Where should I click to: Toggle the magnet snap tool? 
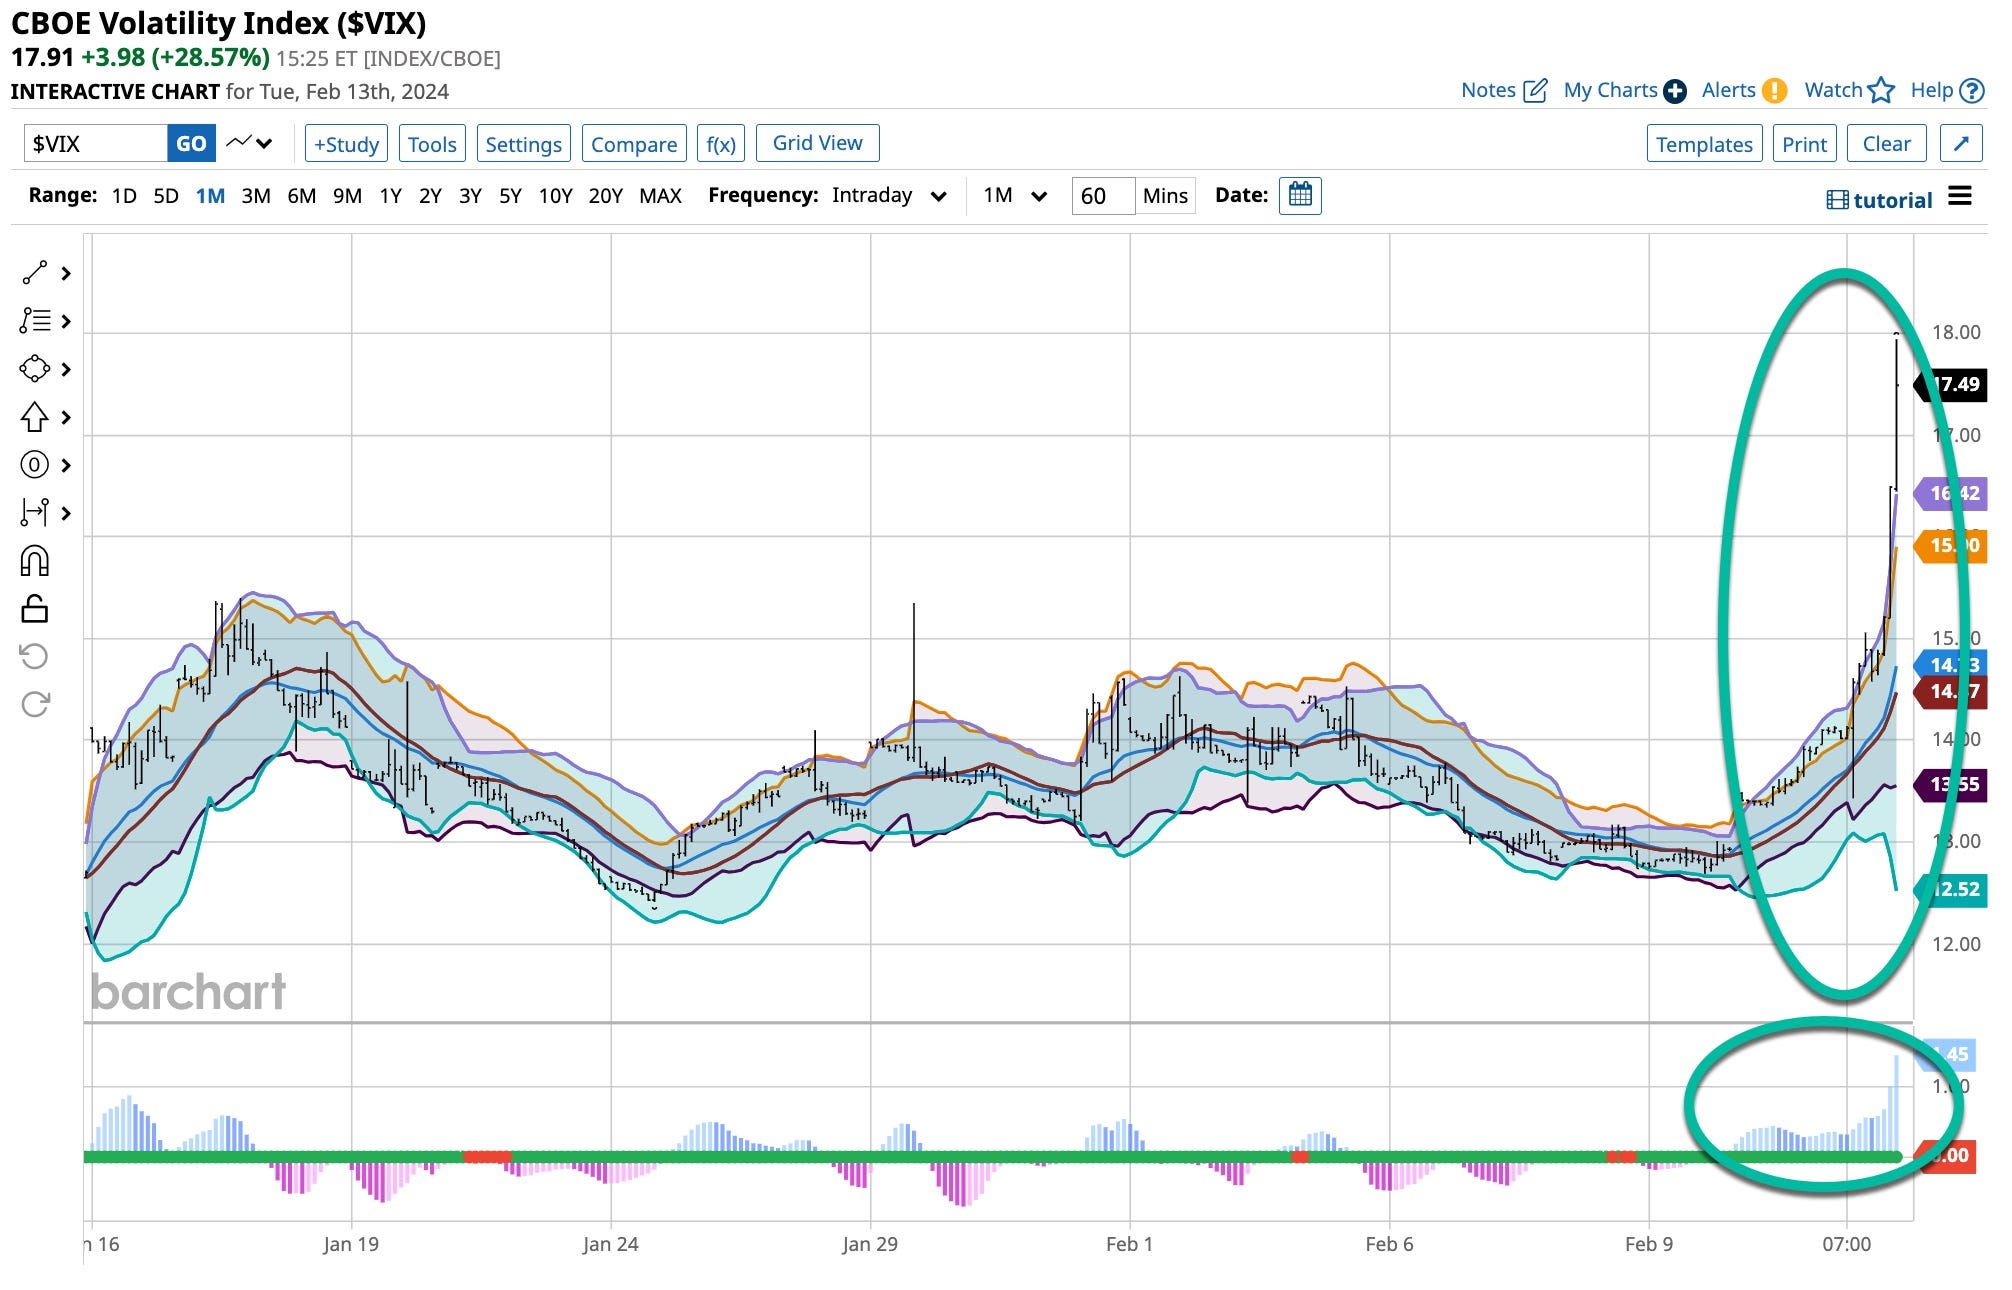[34, 561]
